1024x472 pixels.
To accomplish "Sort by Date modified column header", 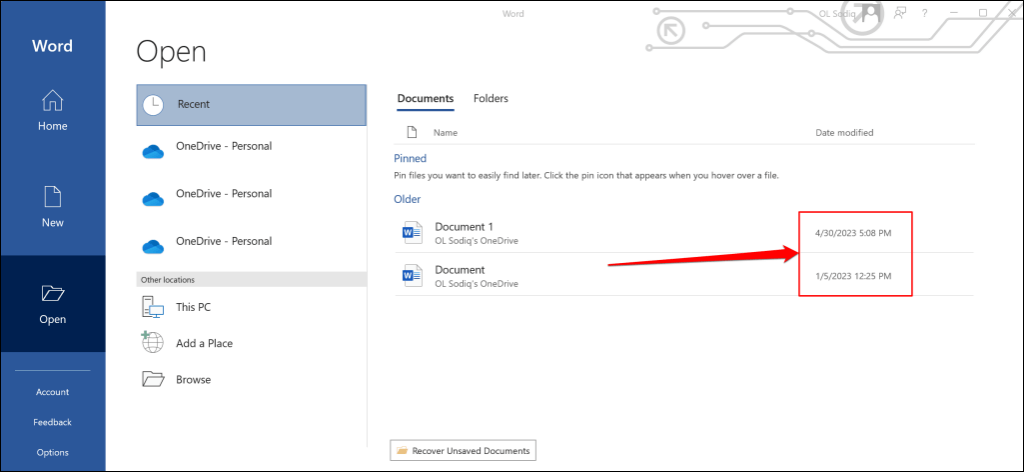I will click(x=844, y=133).
